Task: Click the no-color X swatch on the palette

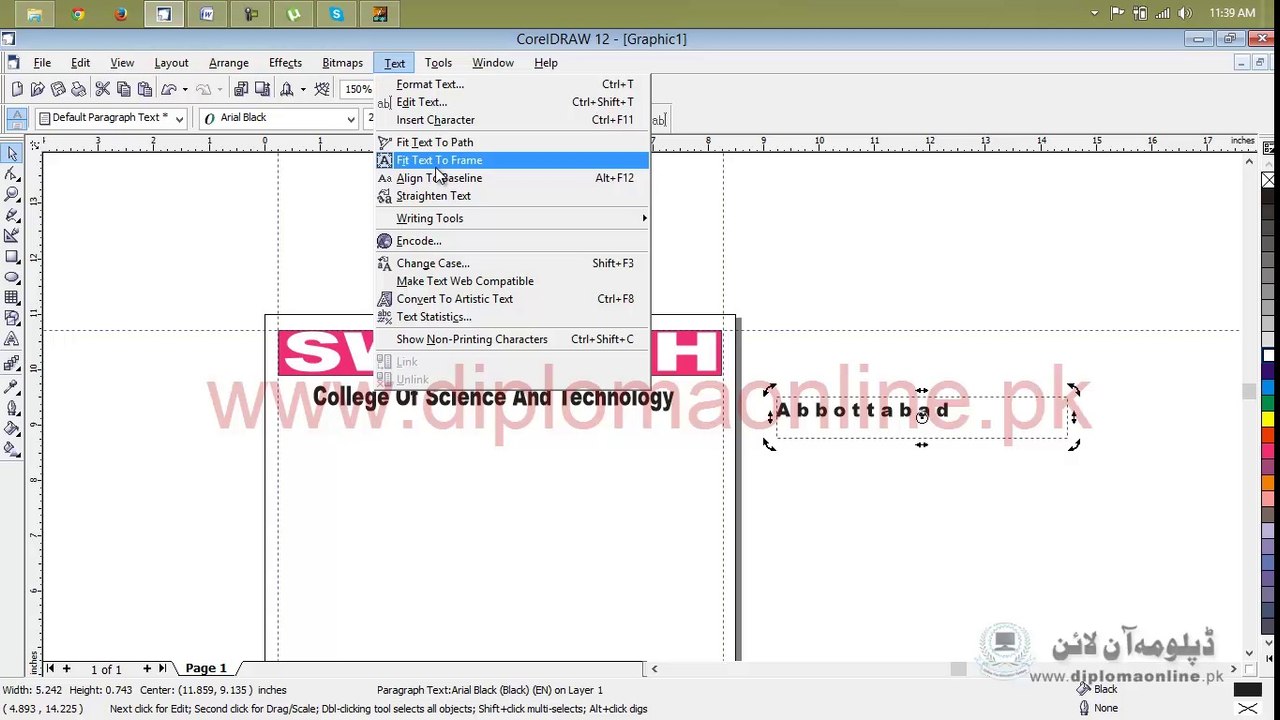Action: tap(1268, 180)
